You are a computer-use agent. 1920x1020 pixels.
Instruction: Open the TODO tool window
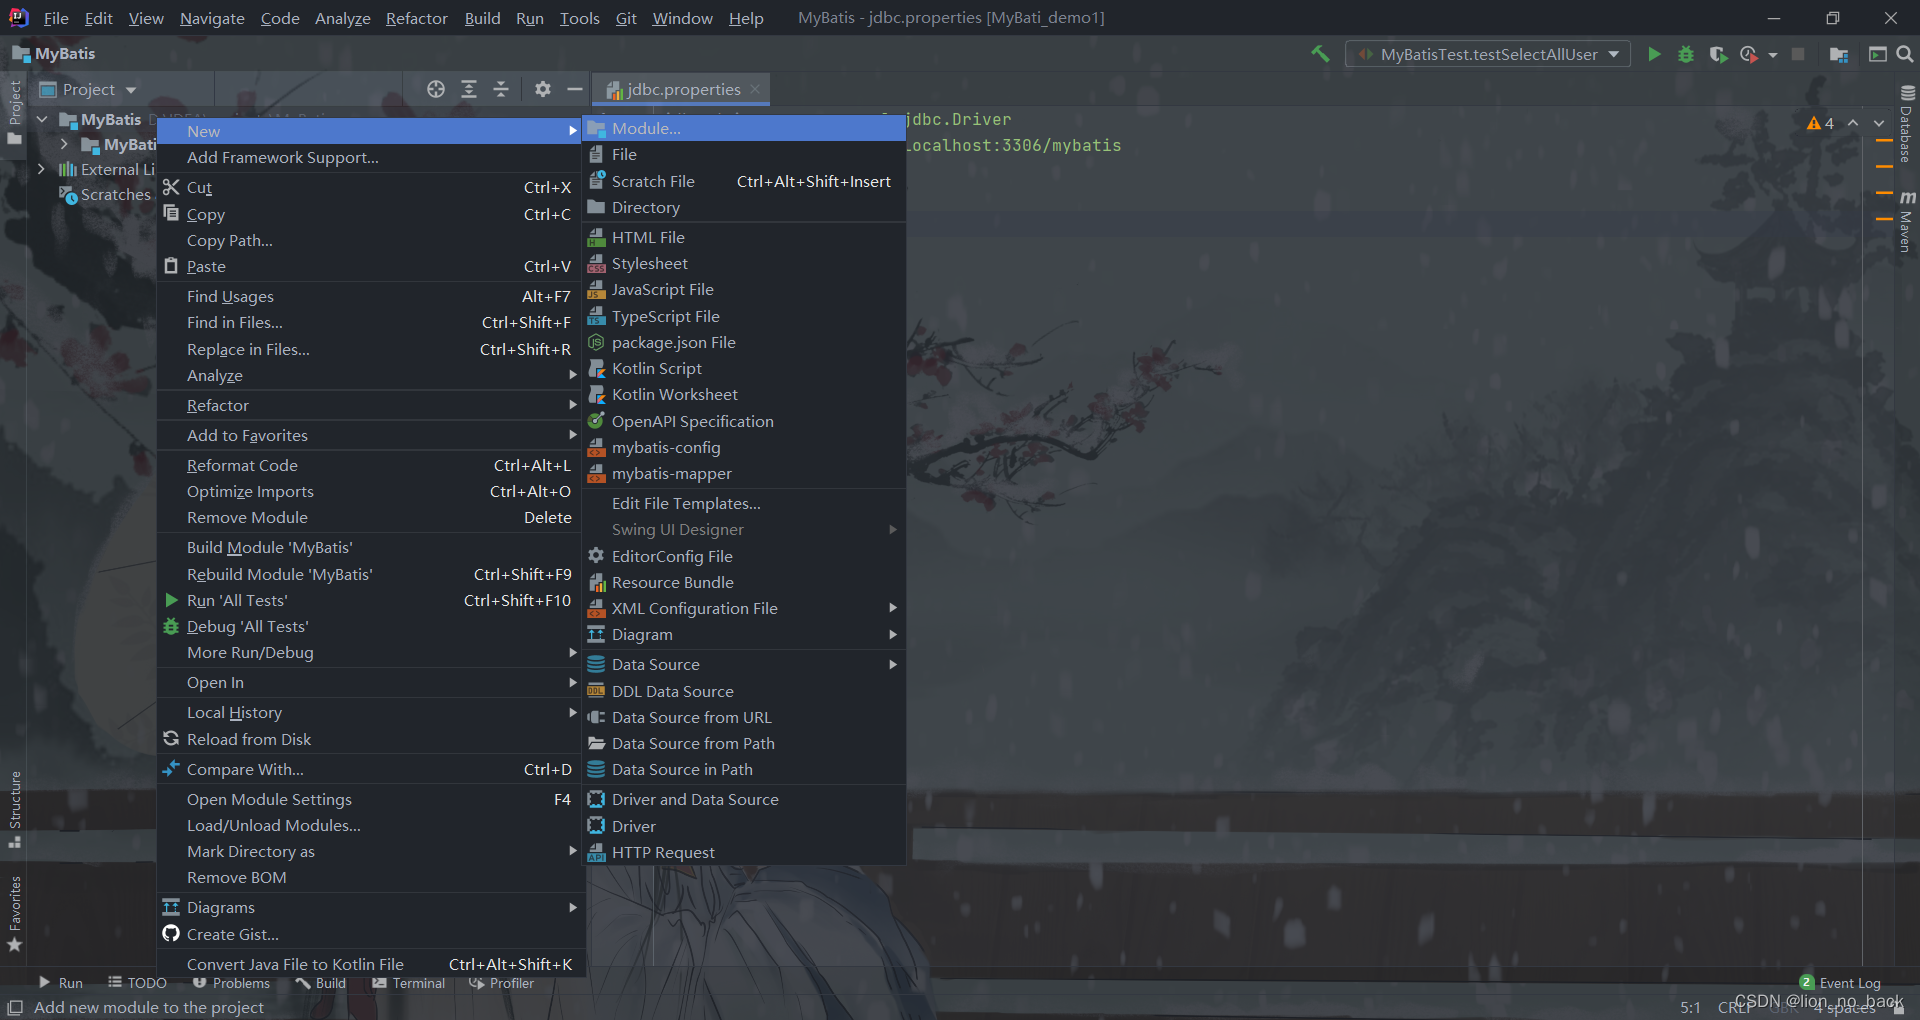tap(137, 983)
